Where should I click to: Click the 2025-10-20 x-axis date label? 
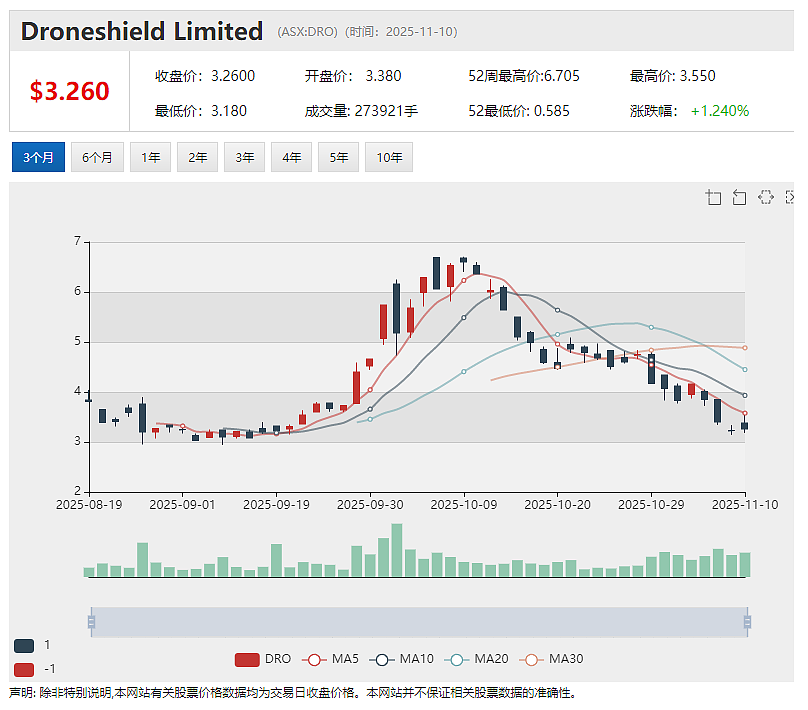[x=558, y=504]
